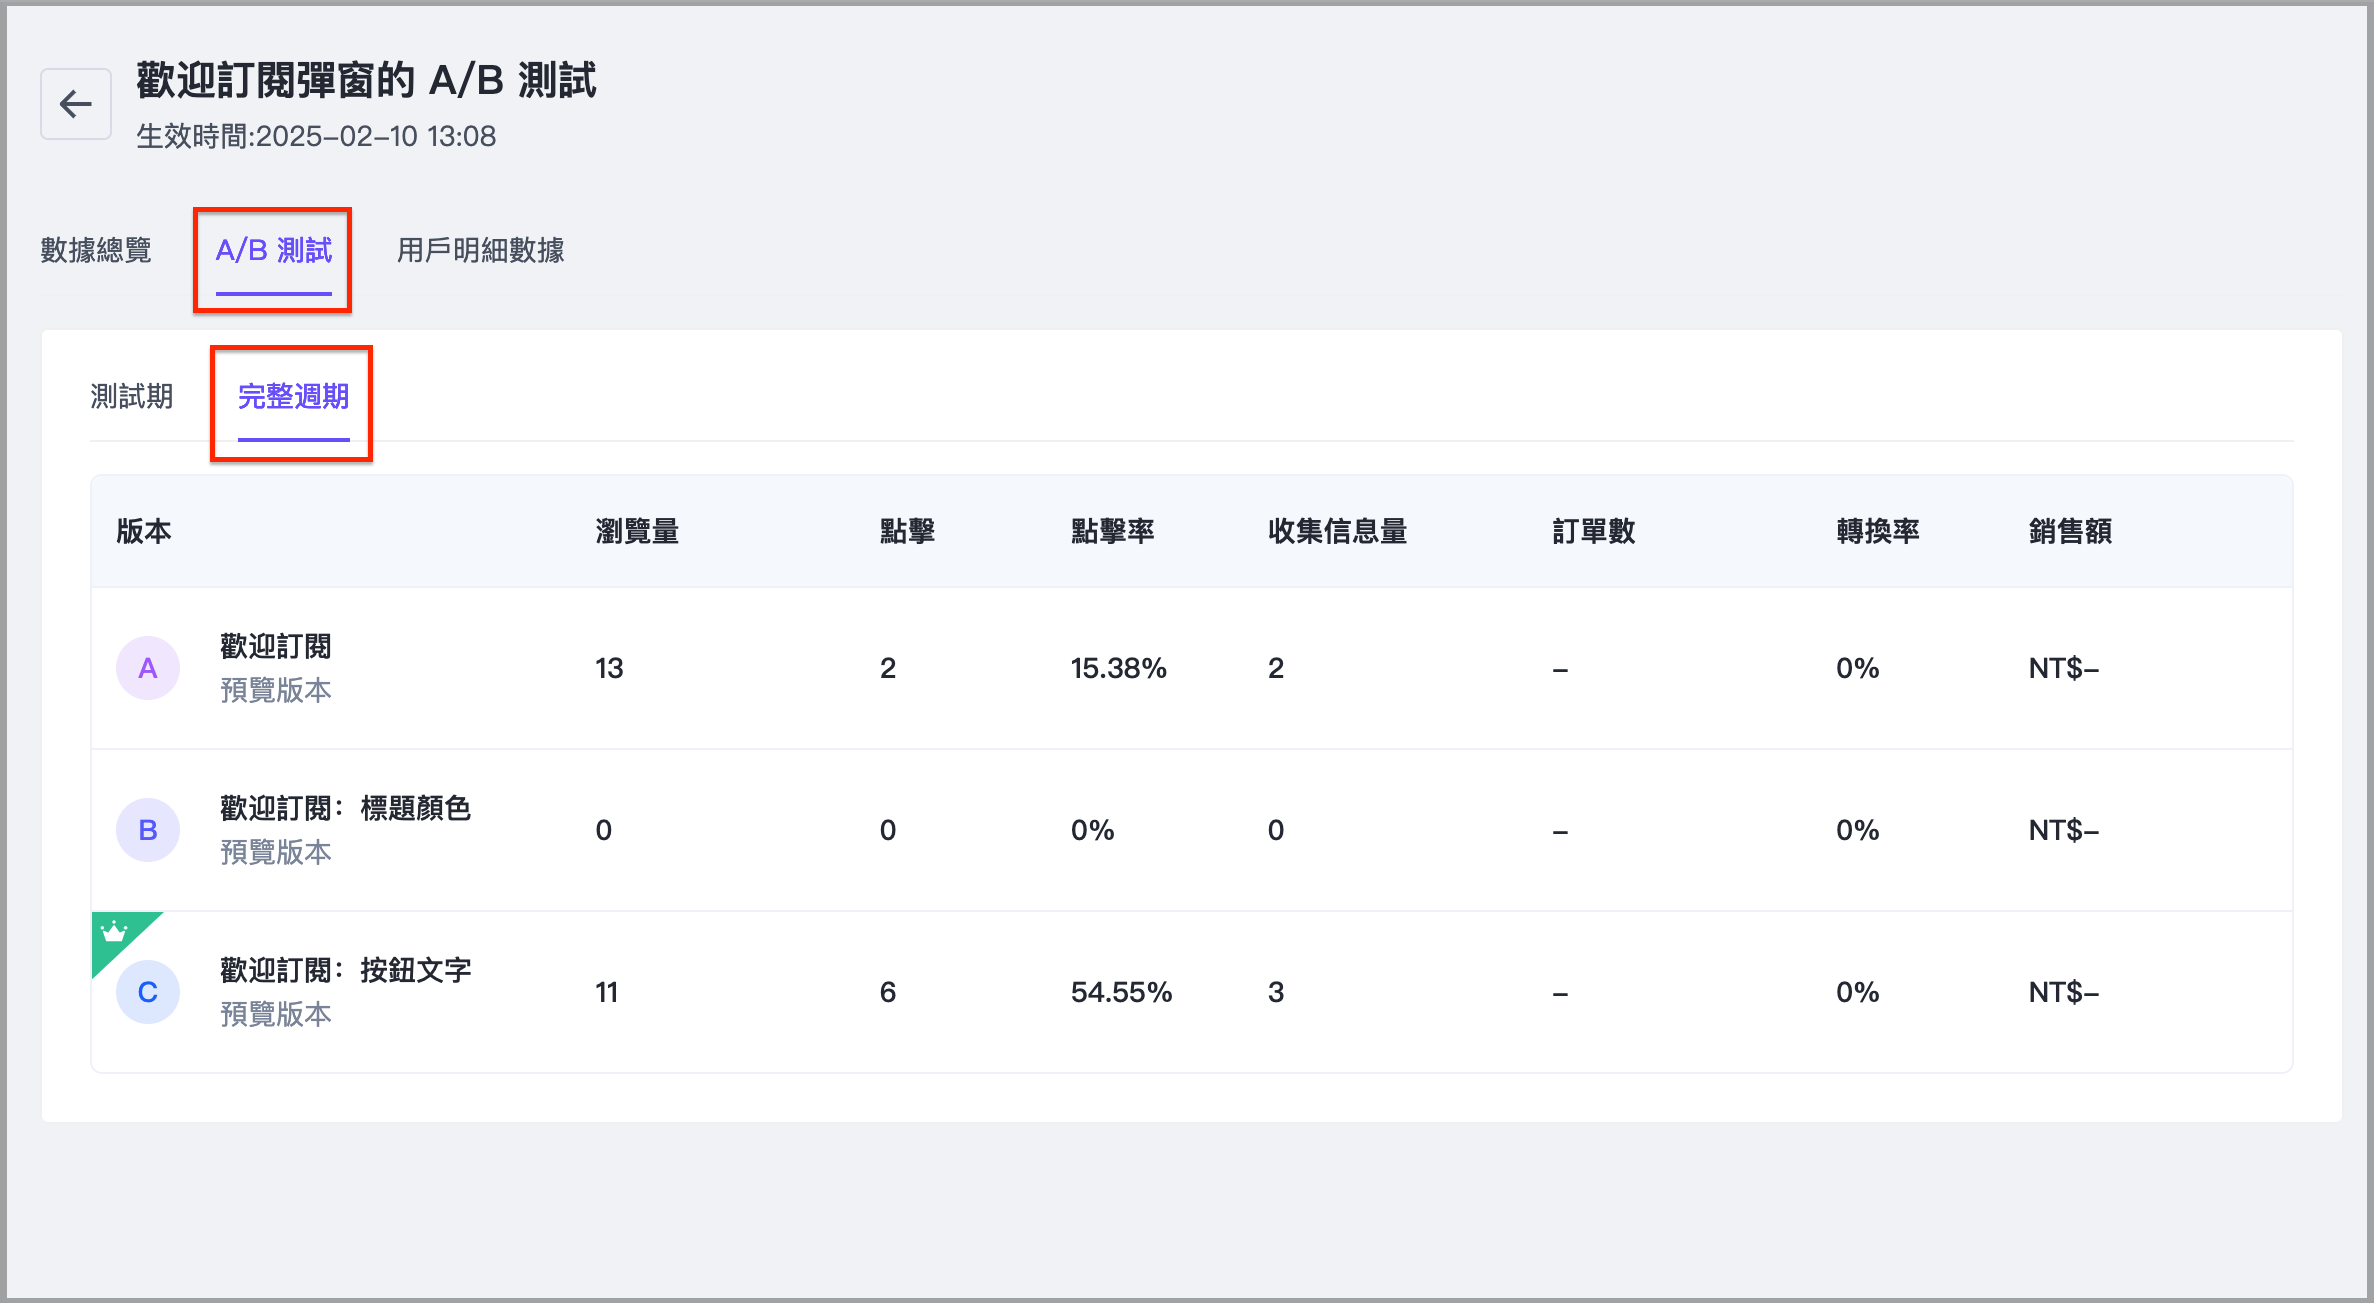Click version name 歡迎訂閱：按鈕文字
The width and height of the screenshot is (2374, 1303).
[345, 970]
